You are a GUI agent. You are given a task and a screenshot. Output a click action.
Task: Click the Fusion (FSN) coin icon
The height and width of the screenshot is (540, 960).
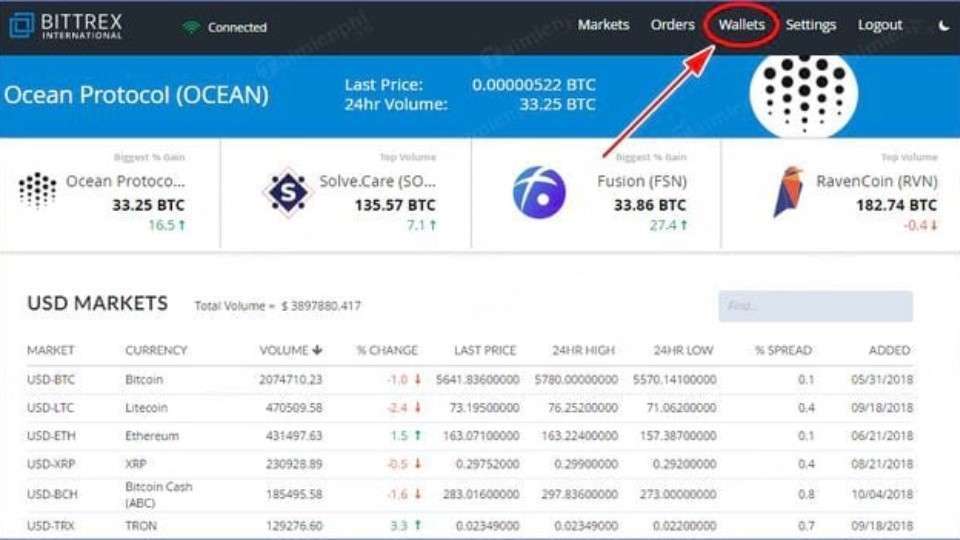tap(539, 192)
